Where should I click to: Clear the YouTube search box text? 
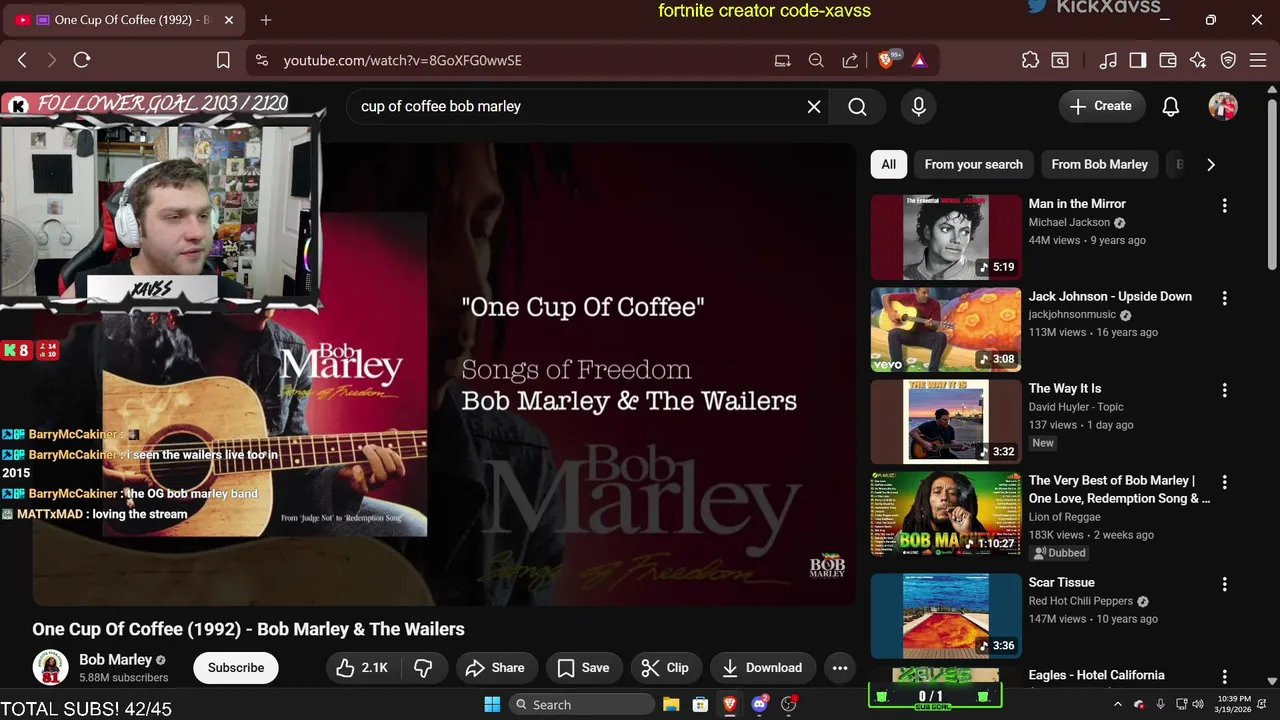tap(814, 106)
